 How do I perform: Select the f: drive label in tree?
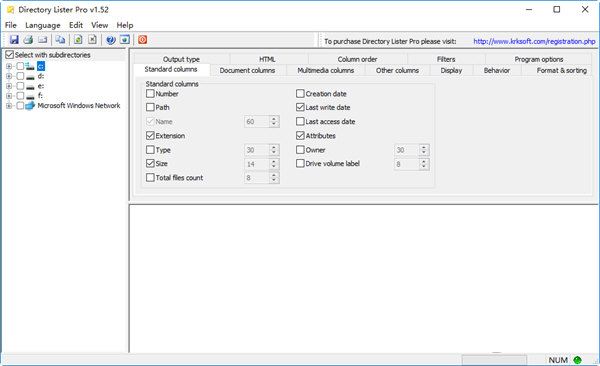40,96
